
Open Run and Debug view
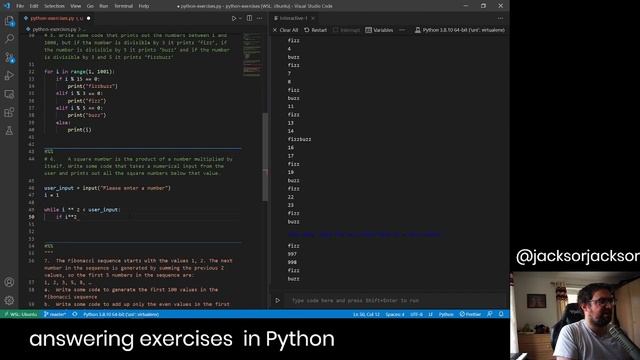coord(9,76)
